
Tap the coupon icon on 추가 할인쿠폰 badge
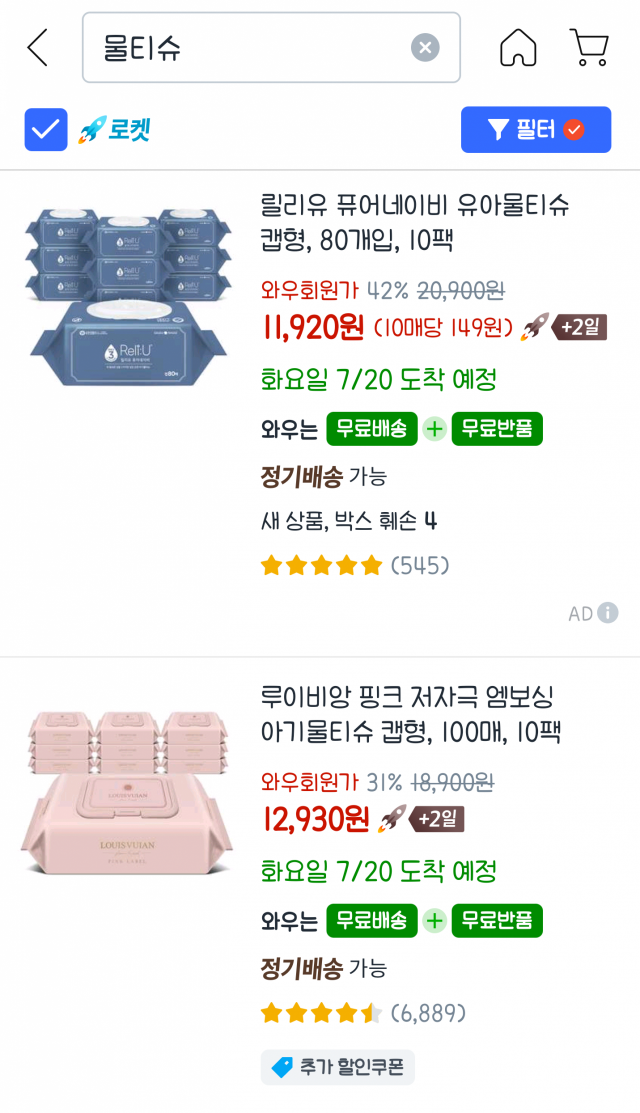point(285,1068)
